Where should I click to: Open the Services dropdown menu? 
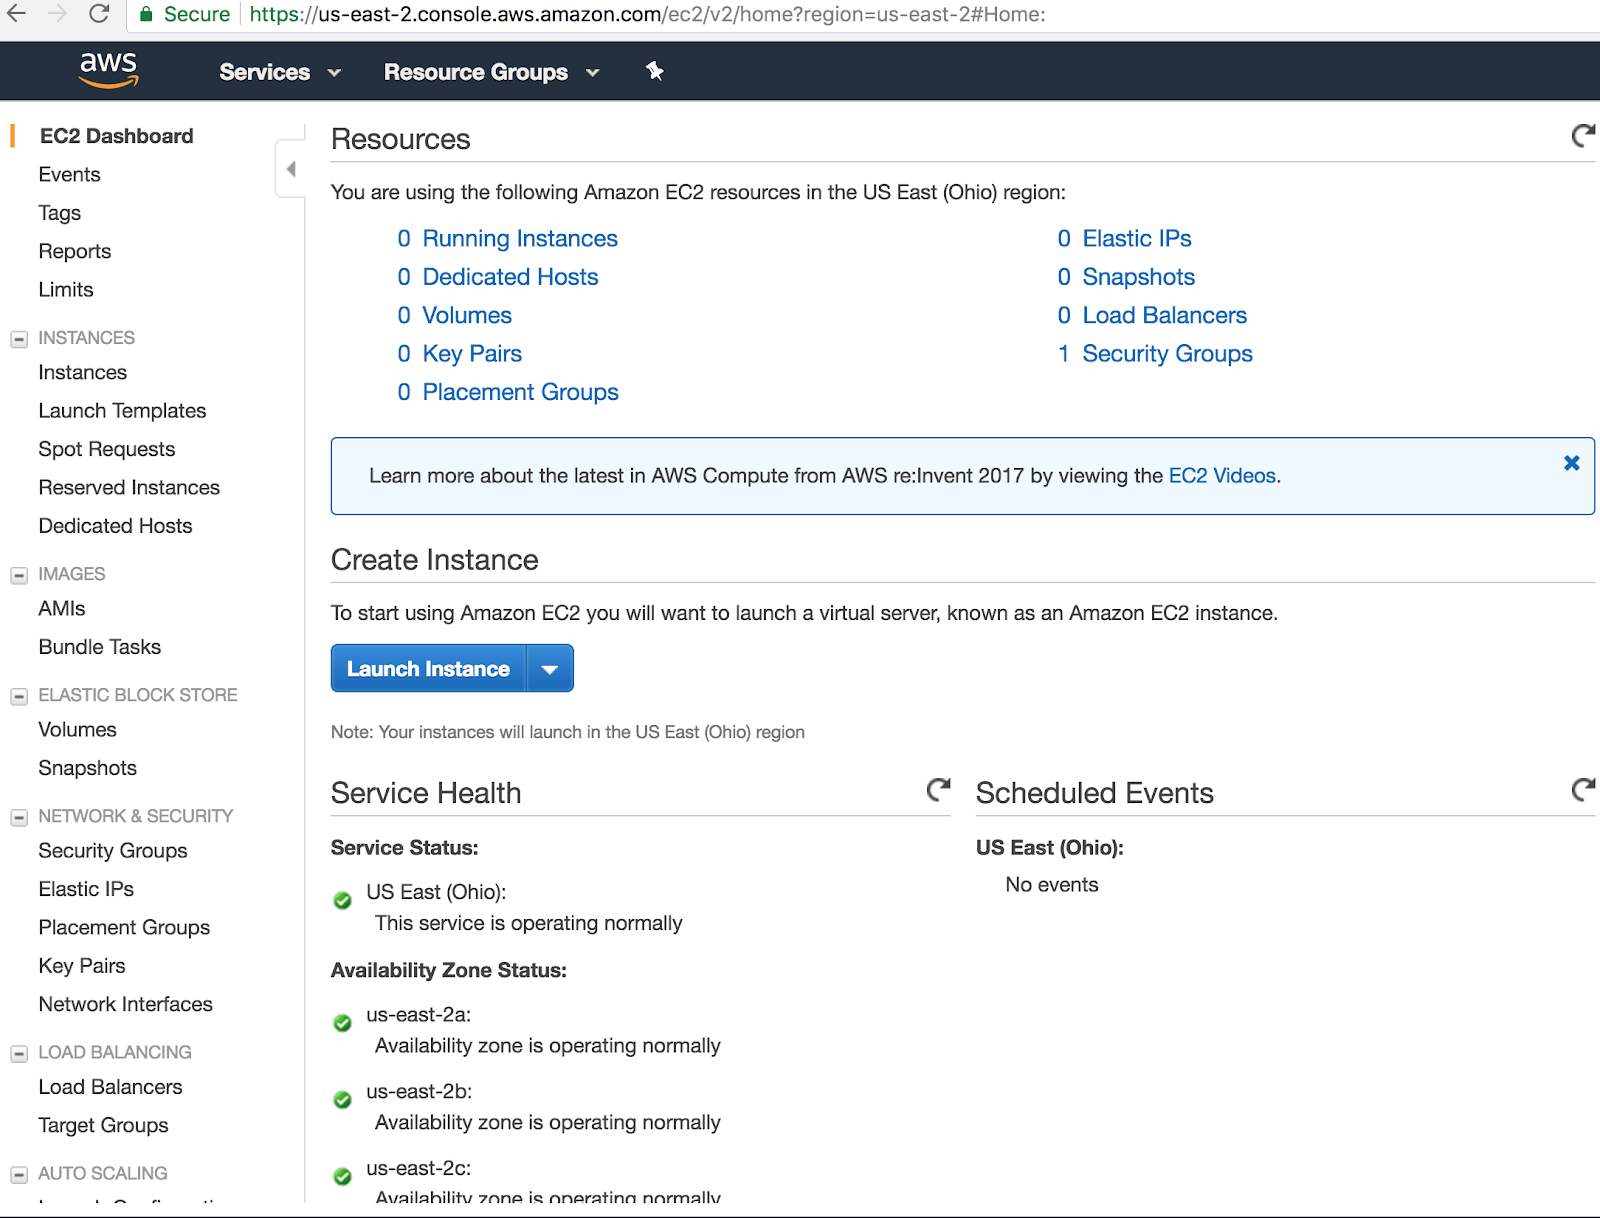click(x=280, y=72)
